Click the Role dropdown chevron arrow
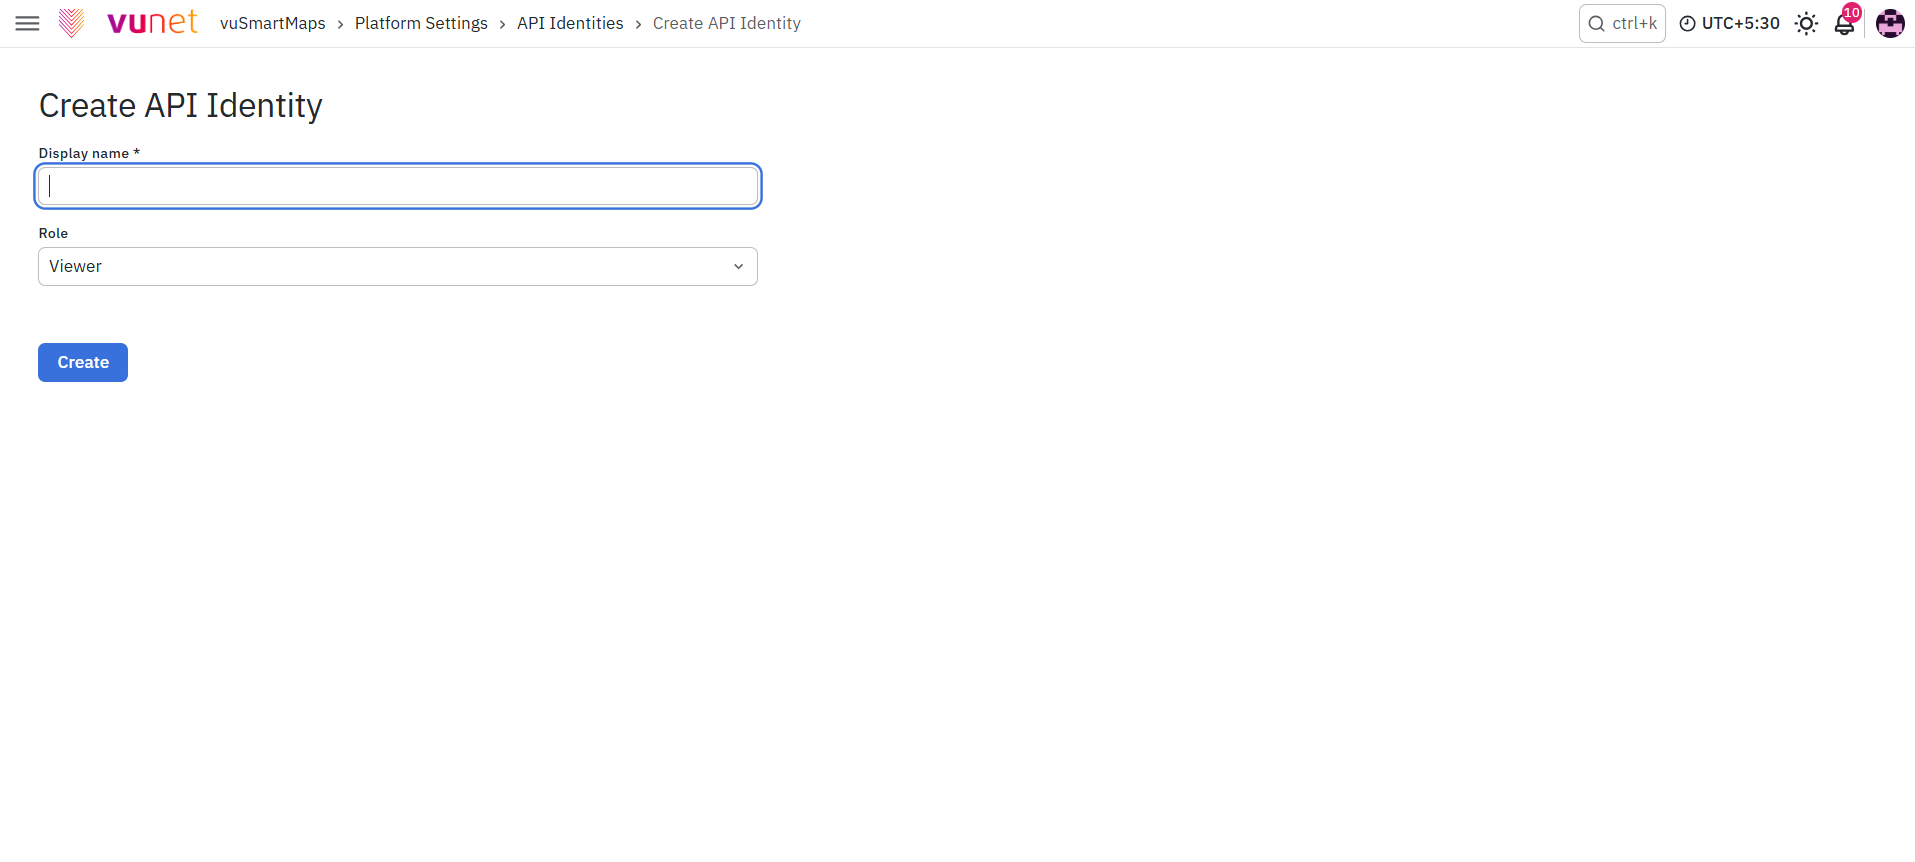The image size is (1915, 862). (x=738, y=267)
